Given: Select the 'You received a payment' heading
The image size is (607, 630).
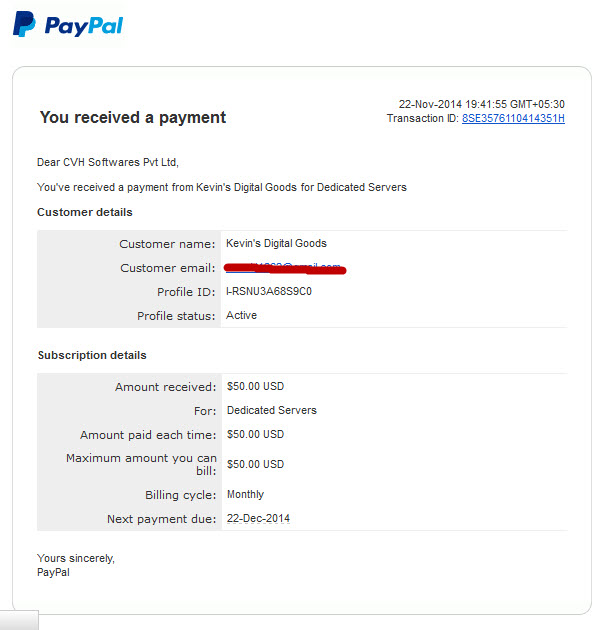Looking at the screenshot, I should (133, 118).
